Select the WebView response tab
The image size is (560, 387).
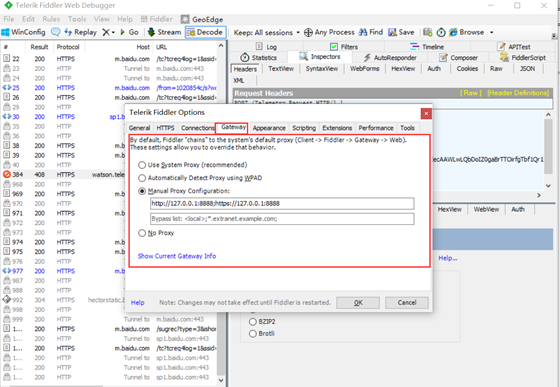click(x=486, y=209)
